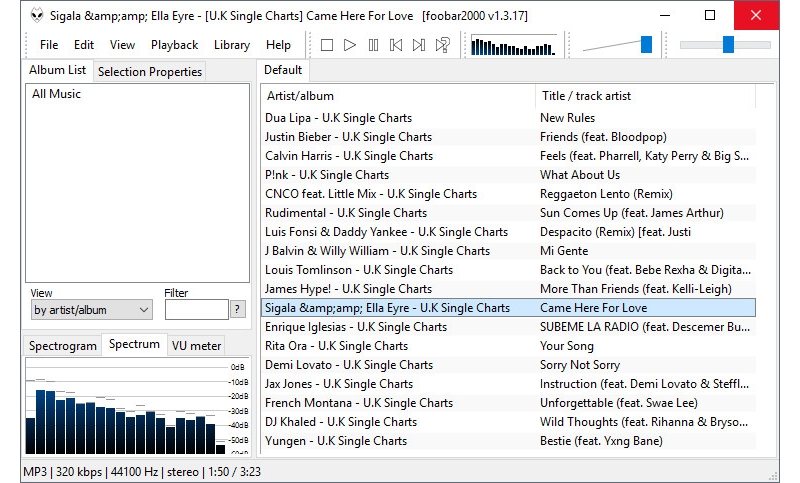The height and width of the screenshot is (483, 800).
Task: Click the filter help '?' button
Action: (x=237, y=309)
